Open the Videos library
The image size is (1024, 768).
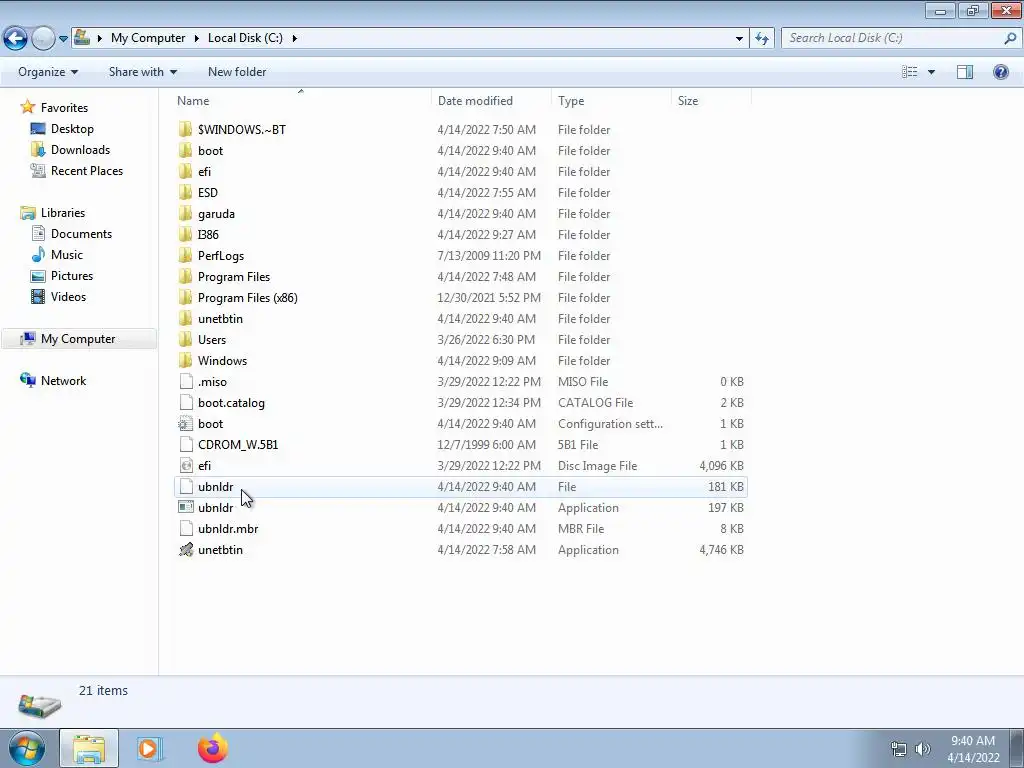68,296
